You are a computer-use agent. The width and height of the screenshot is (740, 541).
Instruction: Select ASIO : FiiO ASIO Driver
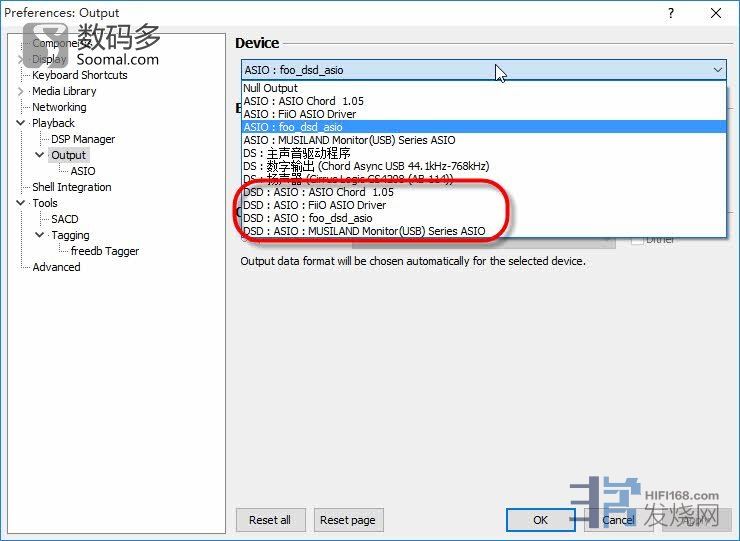(x=299, y=114)
